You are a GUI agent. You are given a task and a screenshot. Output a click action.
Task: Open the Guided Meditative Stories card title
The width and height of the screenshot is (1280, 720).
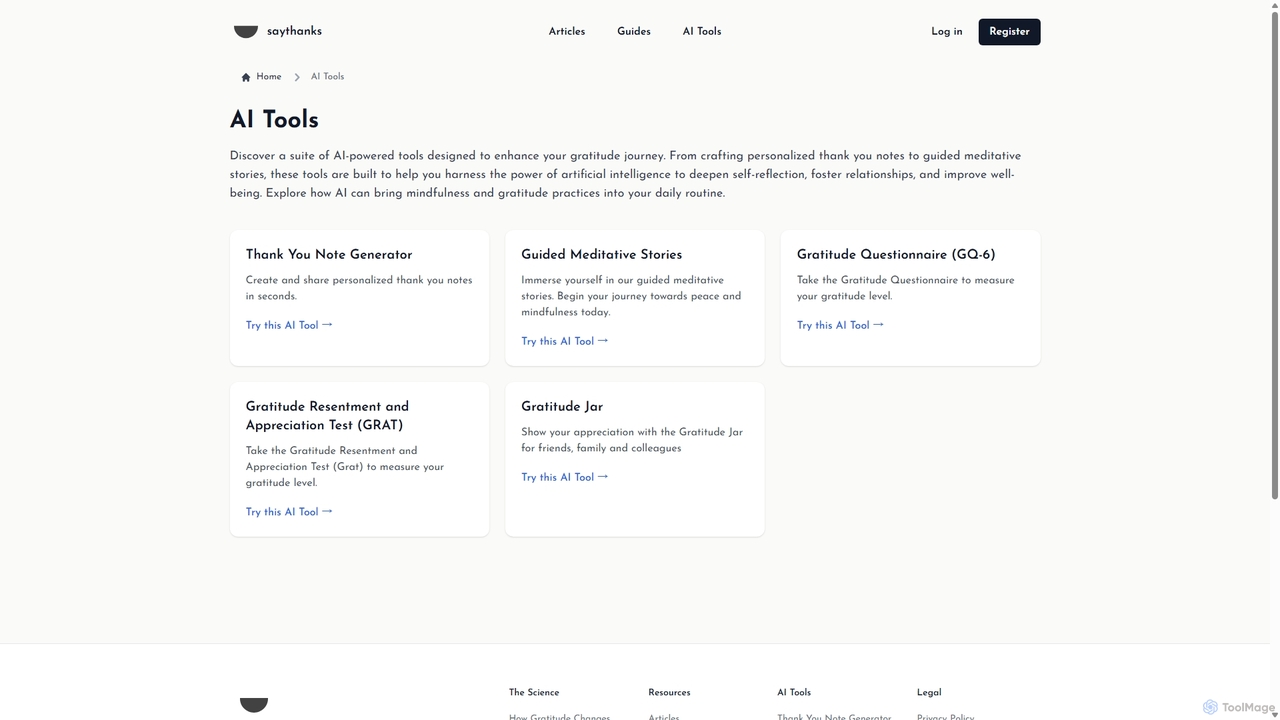point(602,255)
